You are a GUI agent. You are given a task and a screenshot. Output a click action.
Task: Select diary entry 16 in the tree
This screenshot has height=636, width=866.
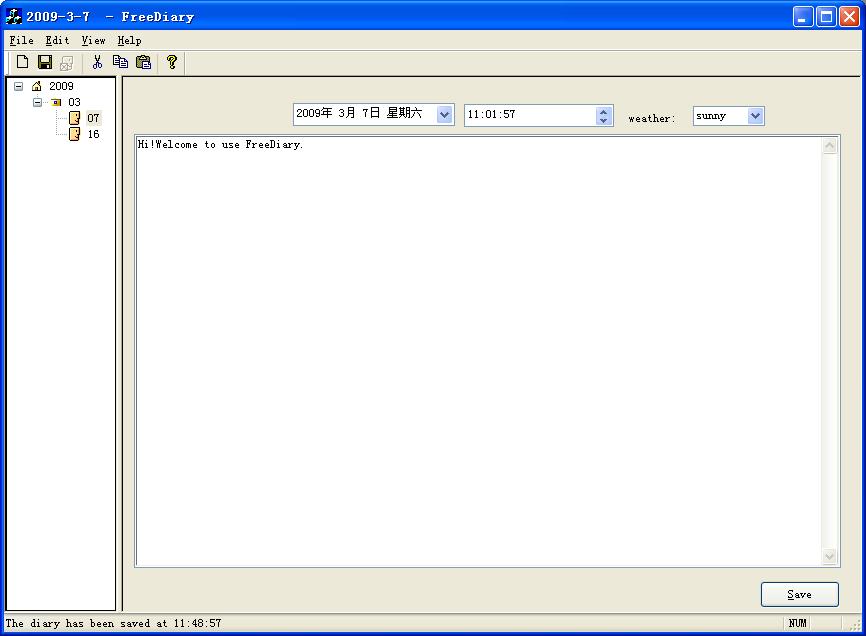coord(94,134)
